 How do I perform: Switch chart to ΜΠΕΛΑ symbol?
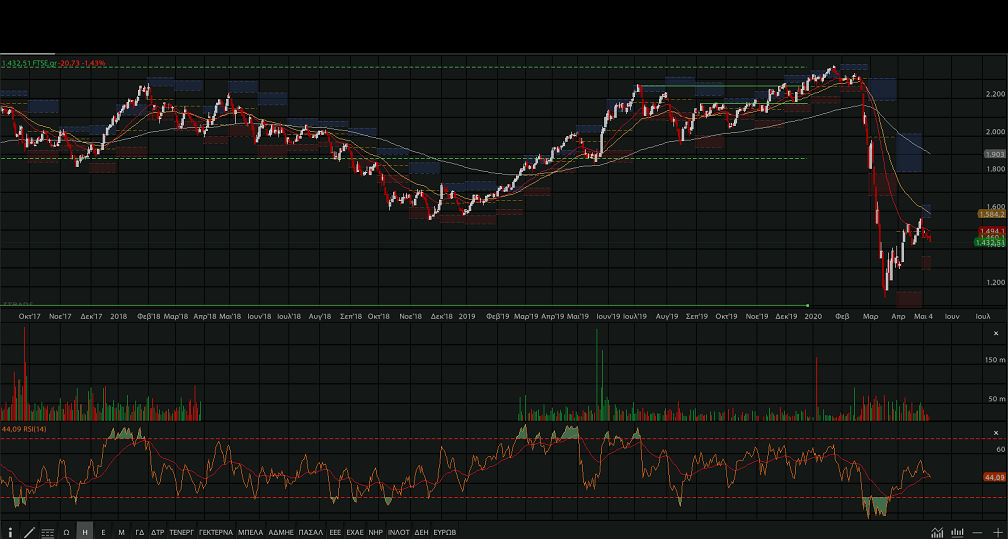tap(250, 532)
